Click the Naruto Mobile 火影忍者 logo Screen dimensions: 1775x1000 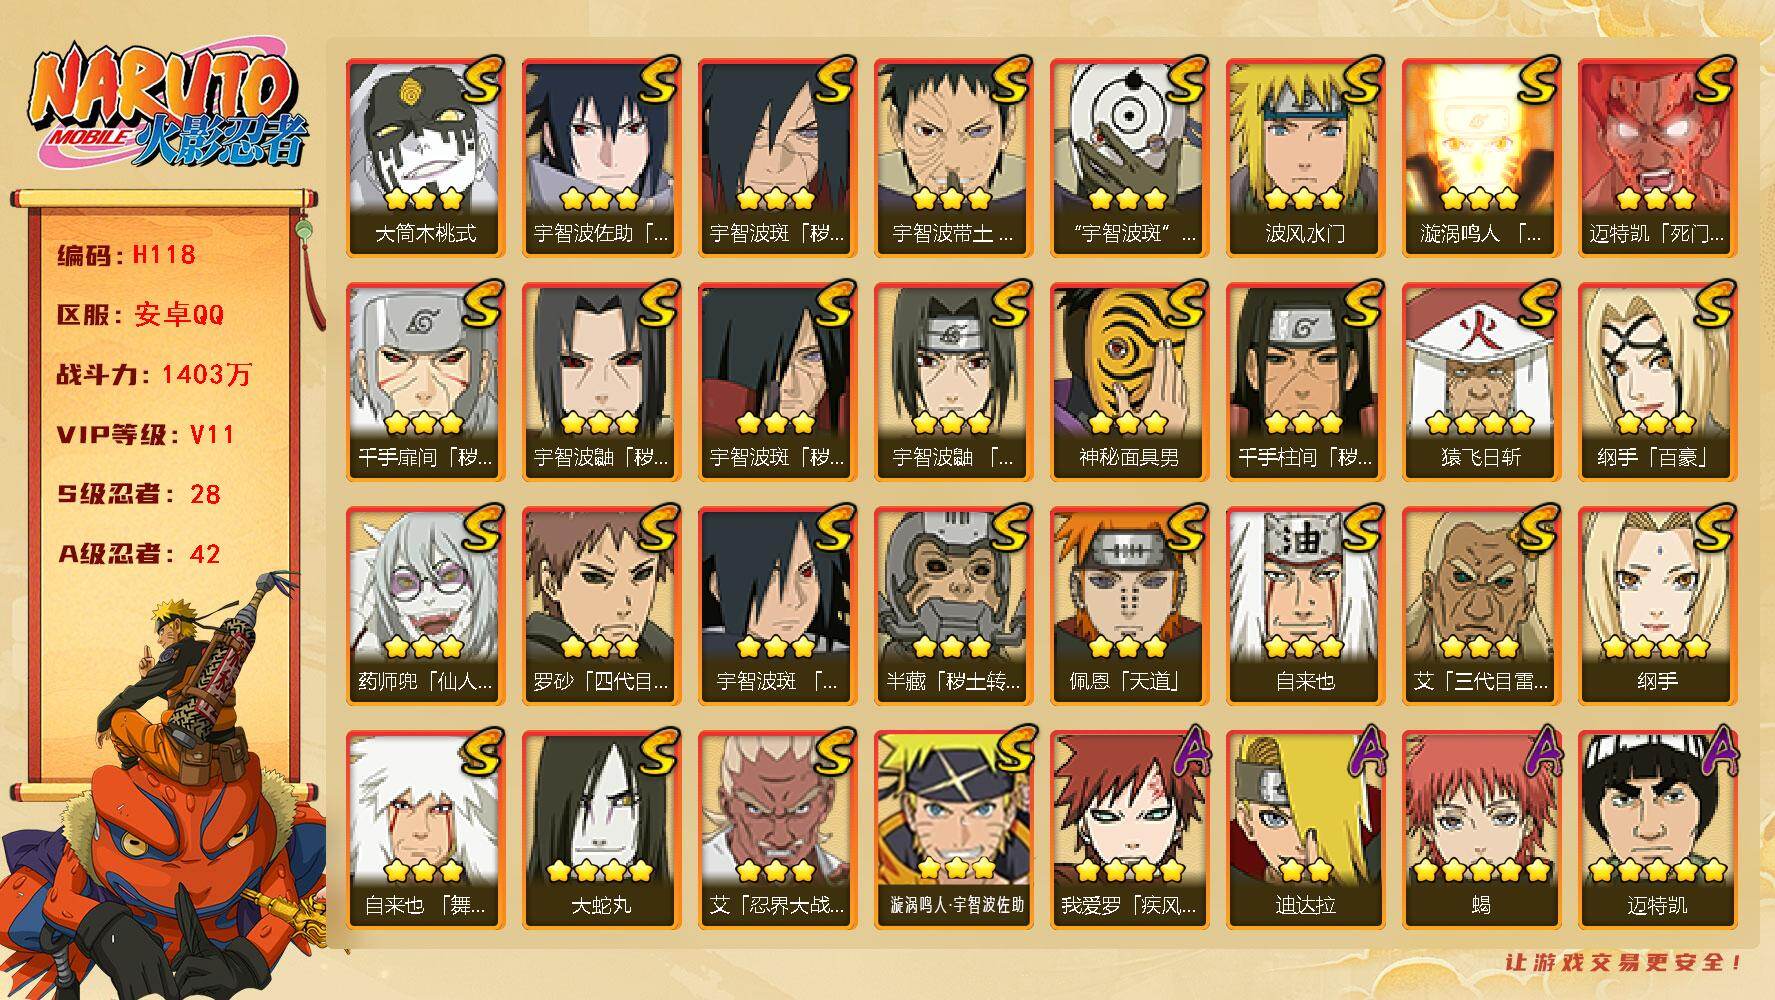click(167, 107)
